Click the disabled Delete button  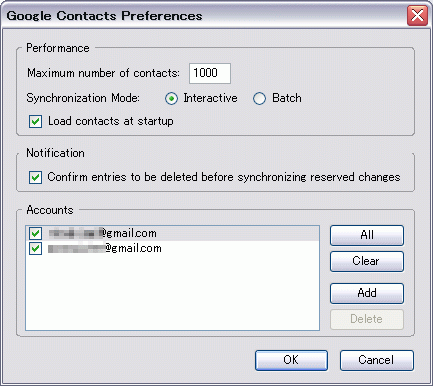click(x=367, y=319)
